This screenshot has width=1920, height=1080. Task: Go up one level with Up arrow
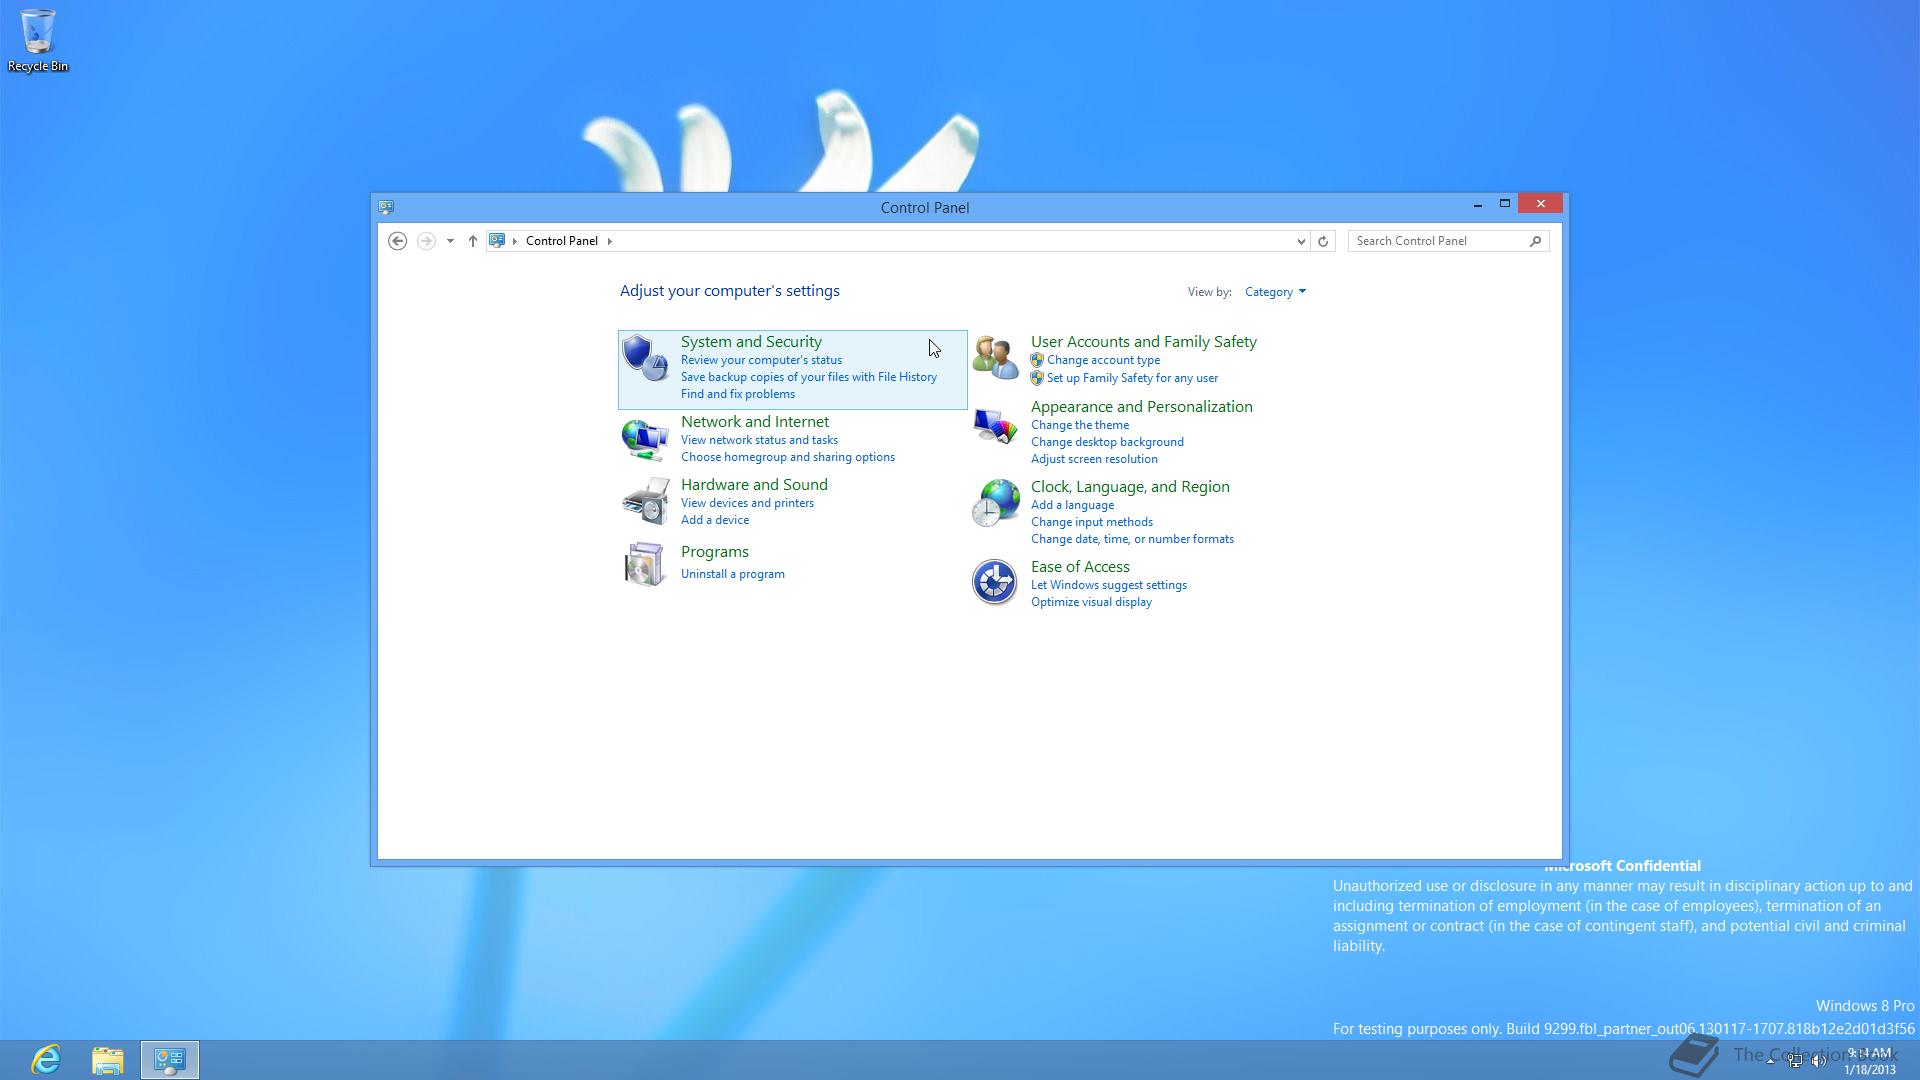click(473, 241)
